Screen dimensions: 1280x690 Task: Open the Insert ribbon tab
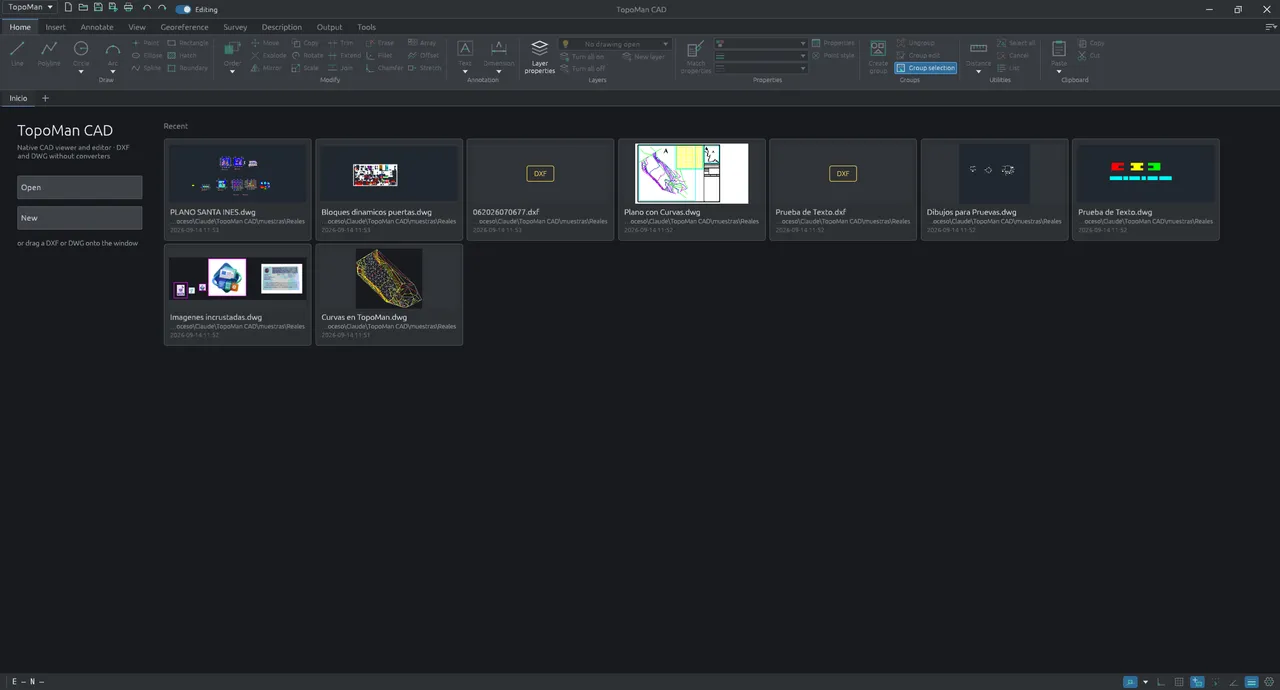55,27
